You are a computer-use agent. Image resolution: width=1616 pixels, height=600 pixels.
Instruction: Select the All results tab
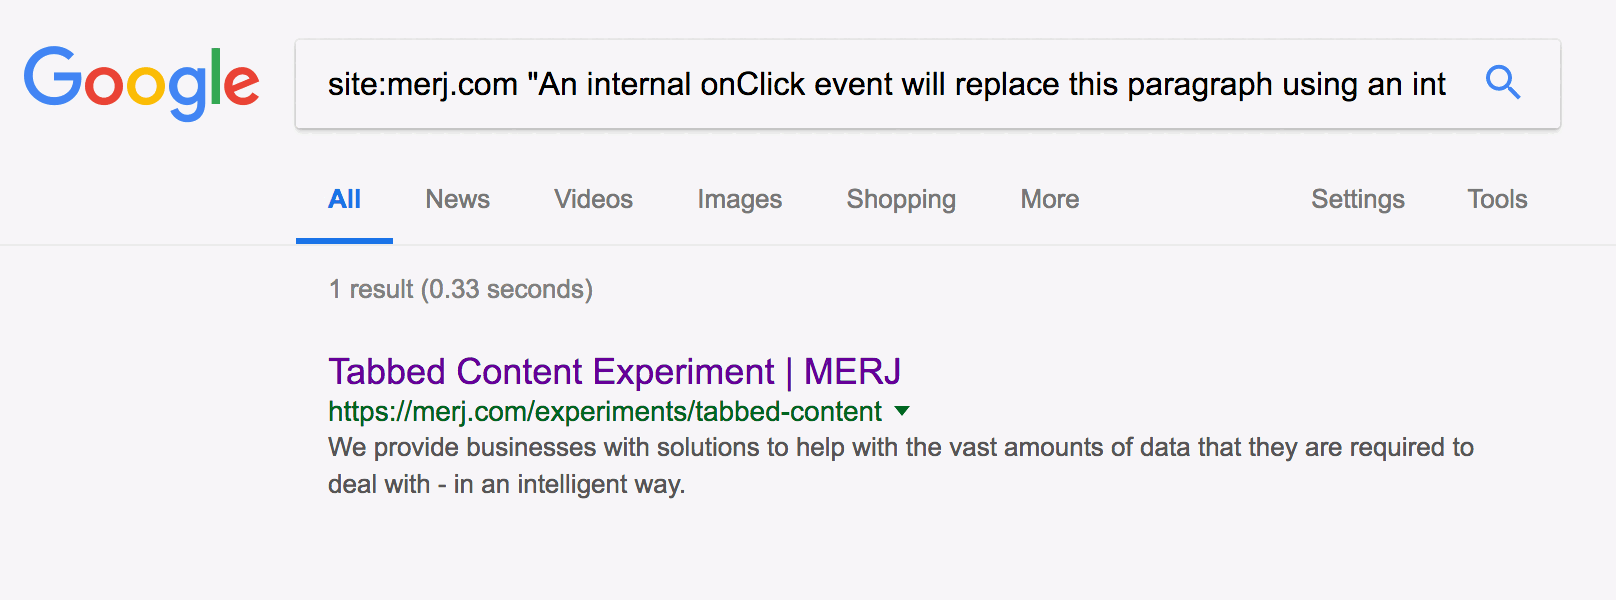click(x=344, y=199)
